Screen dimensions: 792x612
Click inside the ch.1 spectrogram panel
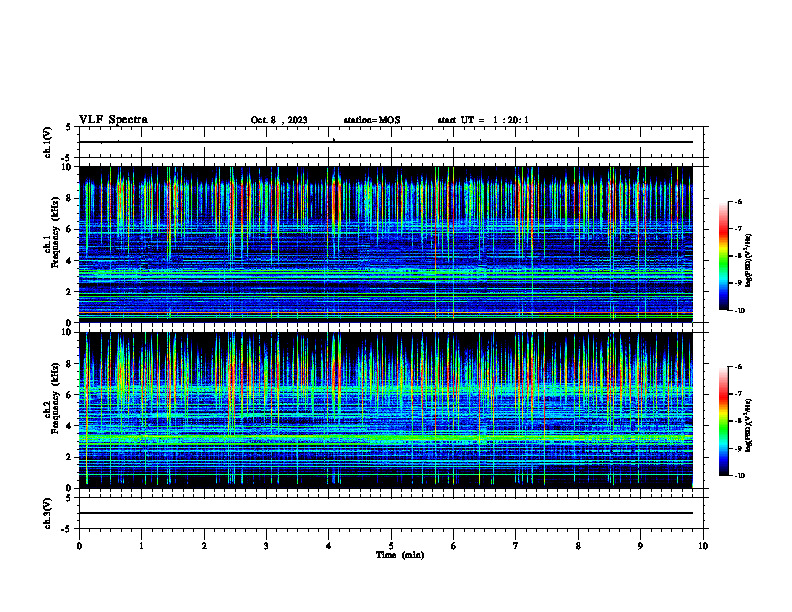click(386, 244)
